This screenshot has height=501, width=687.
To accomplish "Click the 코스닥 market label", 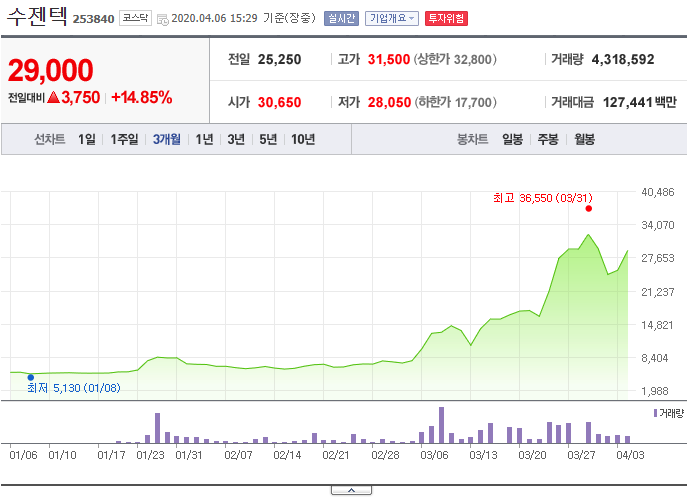I will pyautogui.click(x=135, y=18).
